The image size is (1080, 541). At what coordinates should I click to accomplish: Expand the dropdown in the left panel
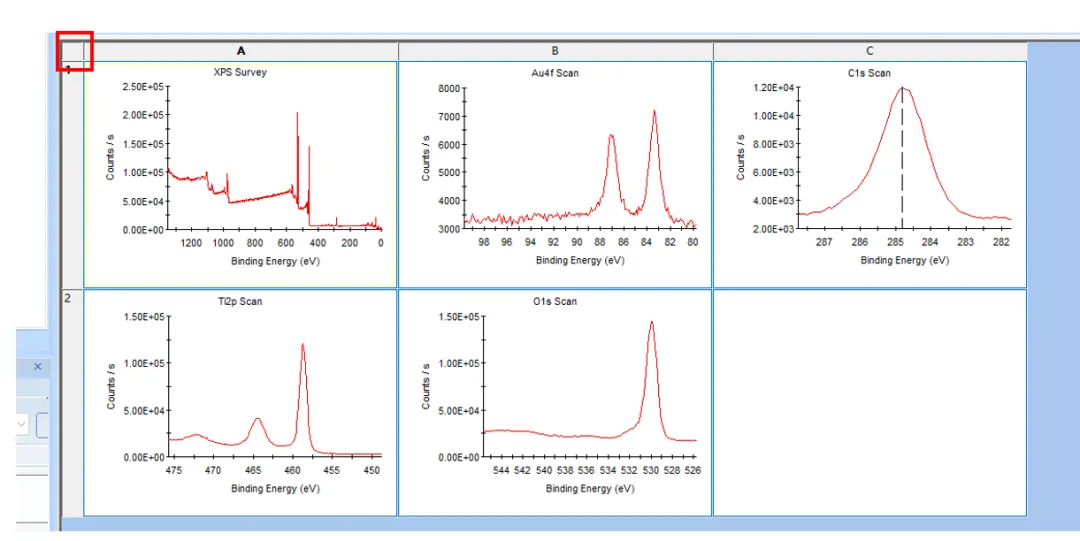point(21,425)
